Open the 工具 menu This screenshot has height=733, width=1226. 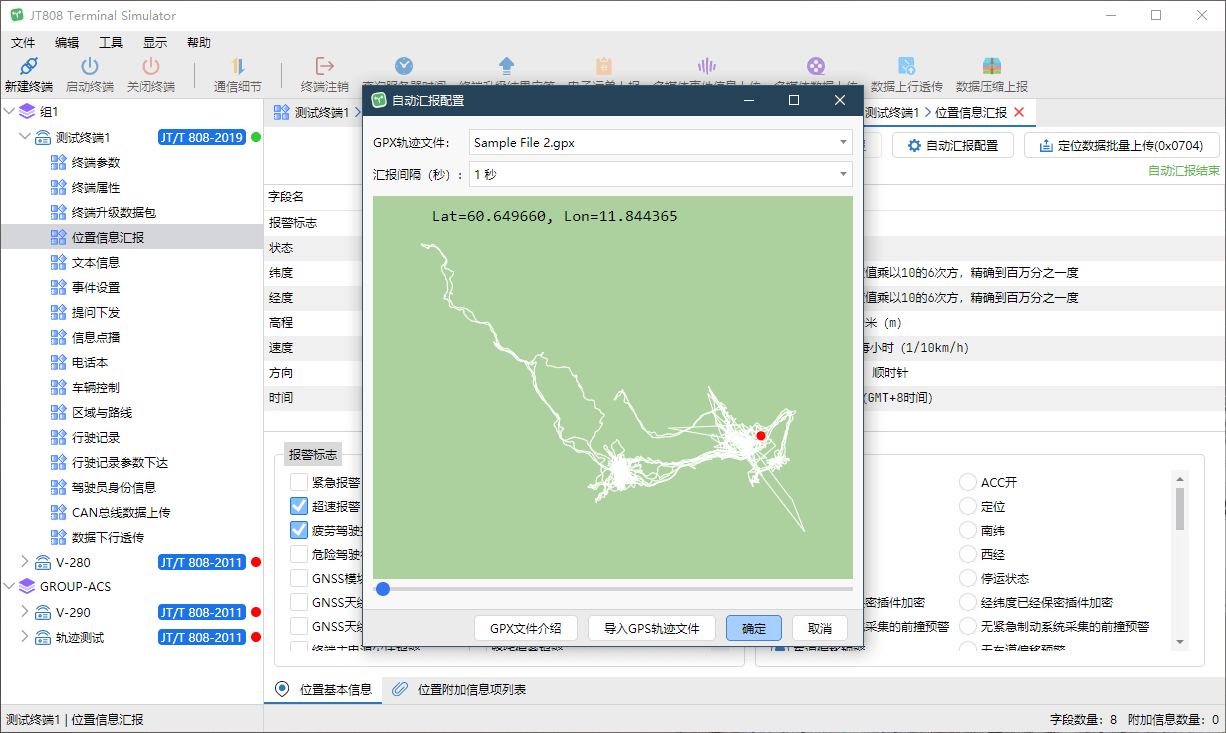click(x=110, y=43)
